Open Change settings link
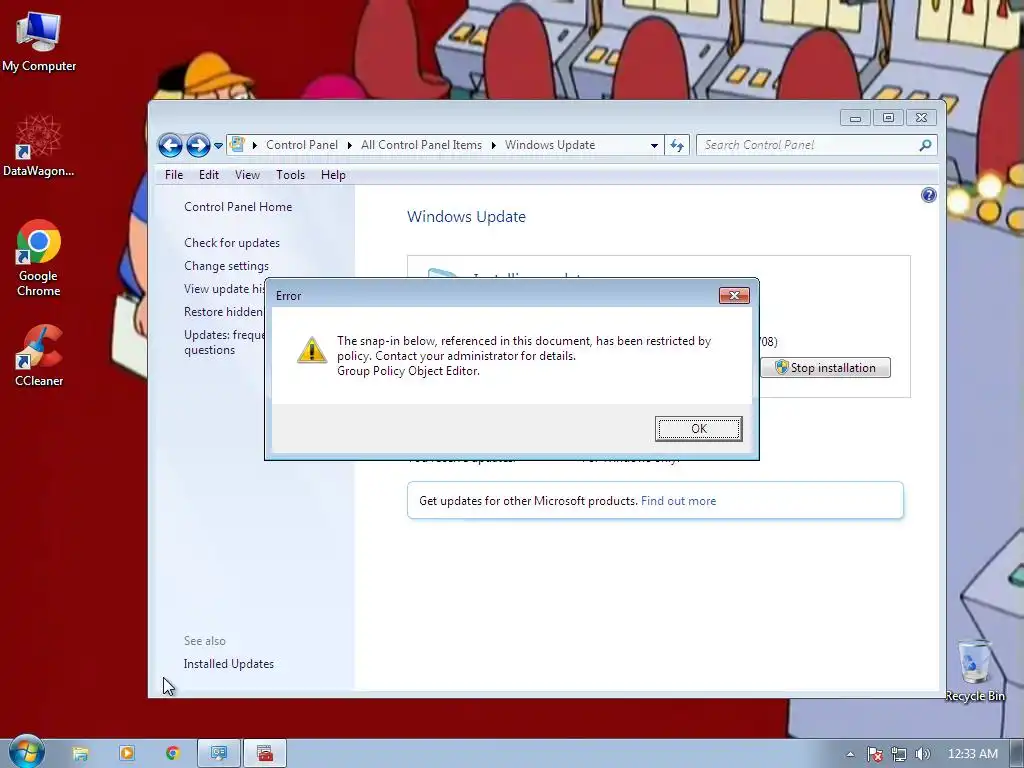Viewport: 1024px width, 768px height. (x=227, y=266)
